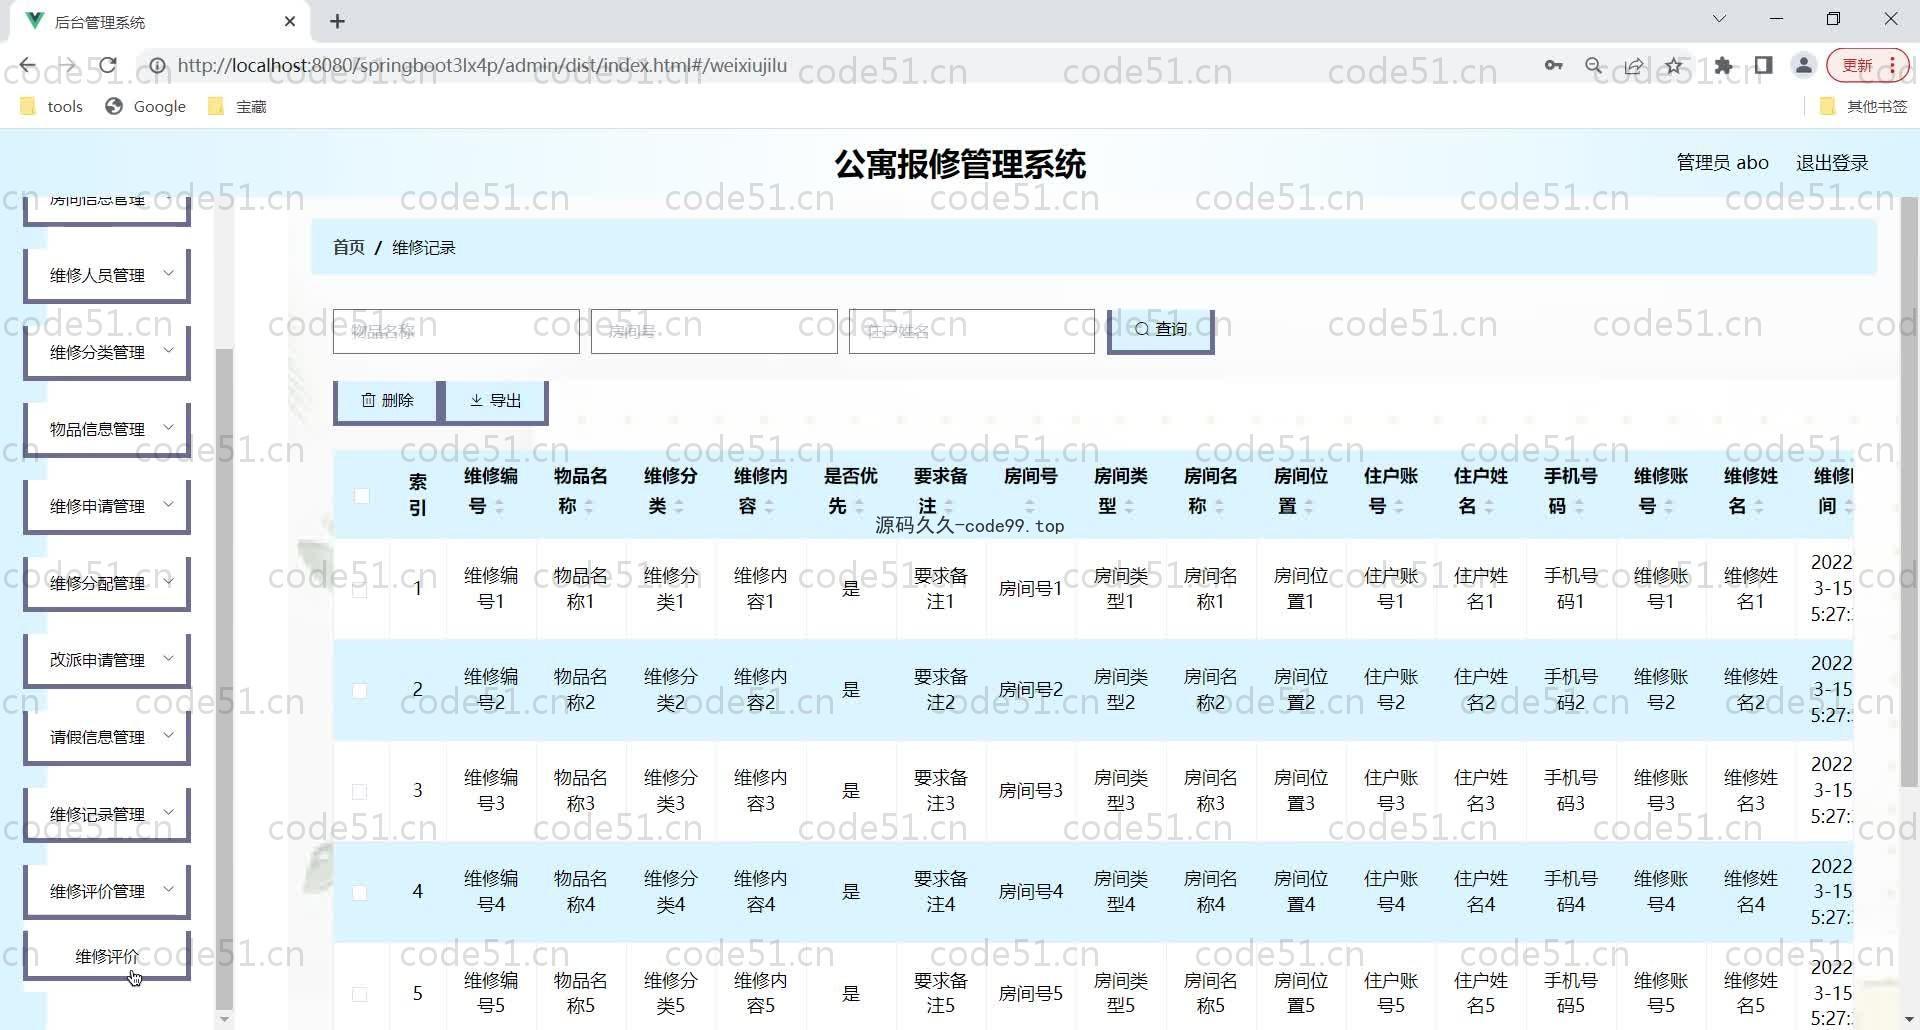Screen dimensions: 1920x1030
Task: Click the page vertical scrollbar
Action: (1909, 490)
